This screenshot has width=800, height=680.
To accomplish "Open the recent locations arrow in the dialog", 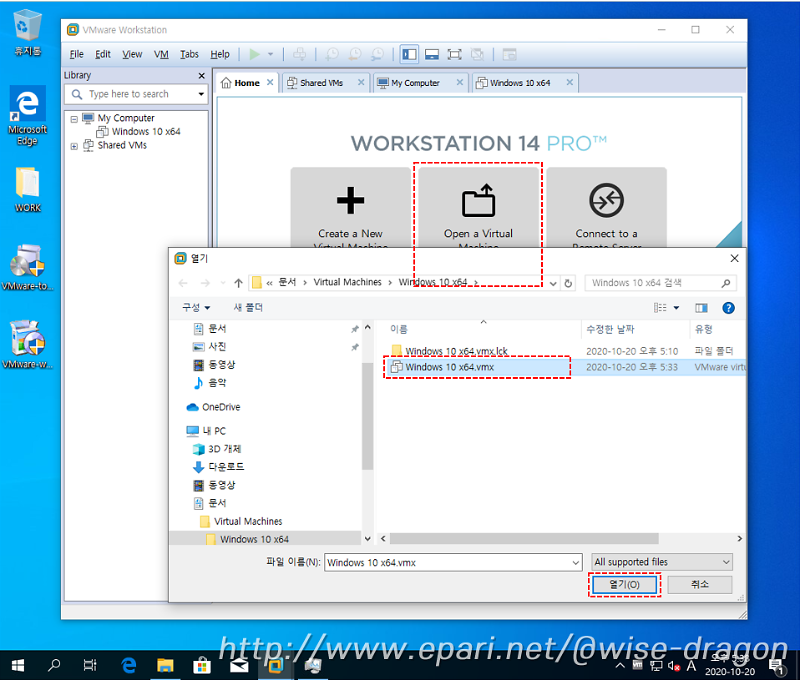I will (x=223, y=283).
